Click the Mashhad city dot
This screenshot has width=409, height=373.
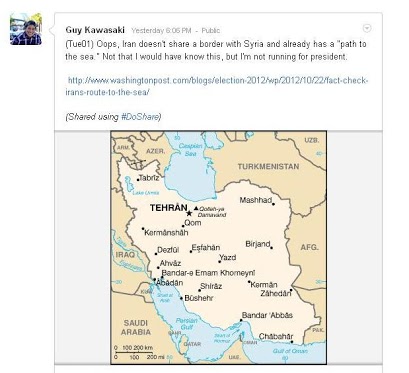click(273, 204)
